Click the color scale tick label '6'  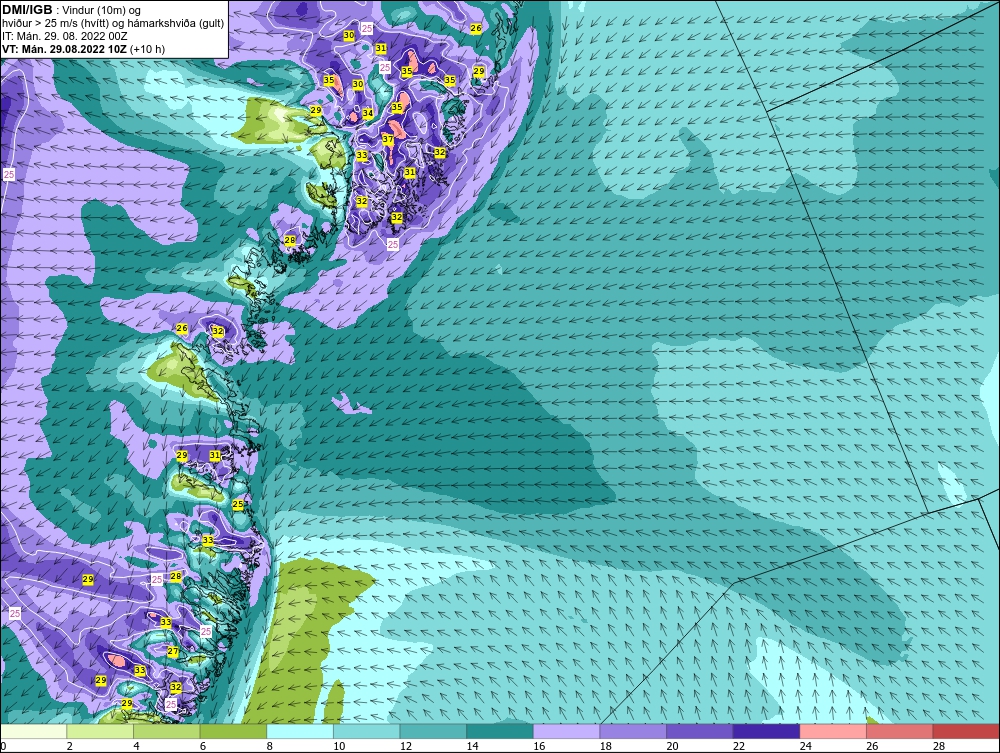[x=203, y=746]
